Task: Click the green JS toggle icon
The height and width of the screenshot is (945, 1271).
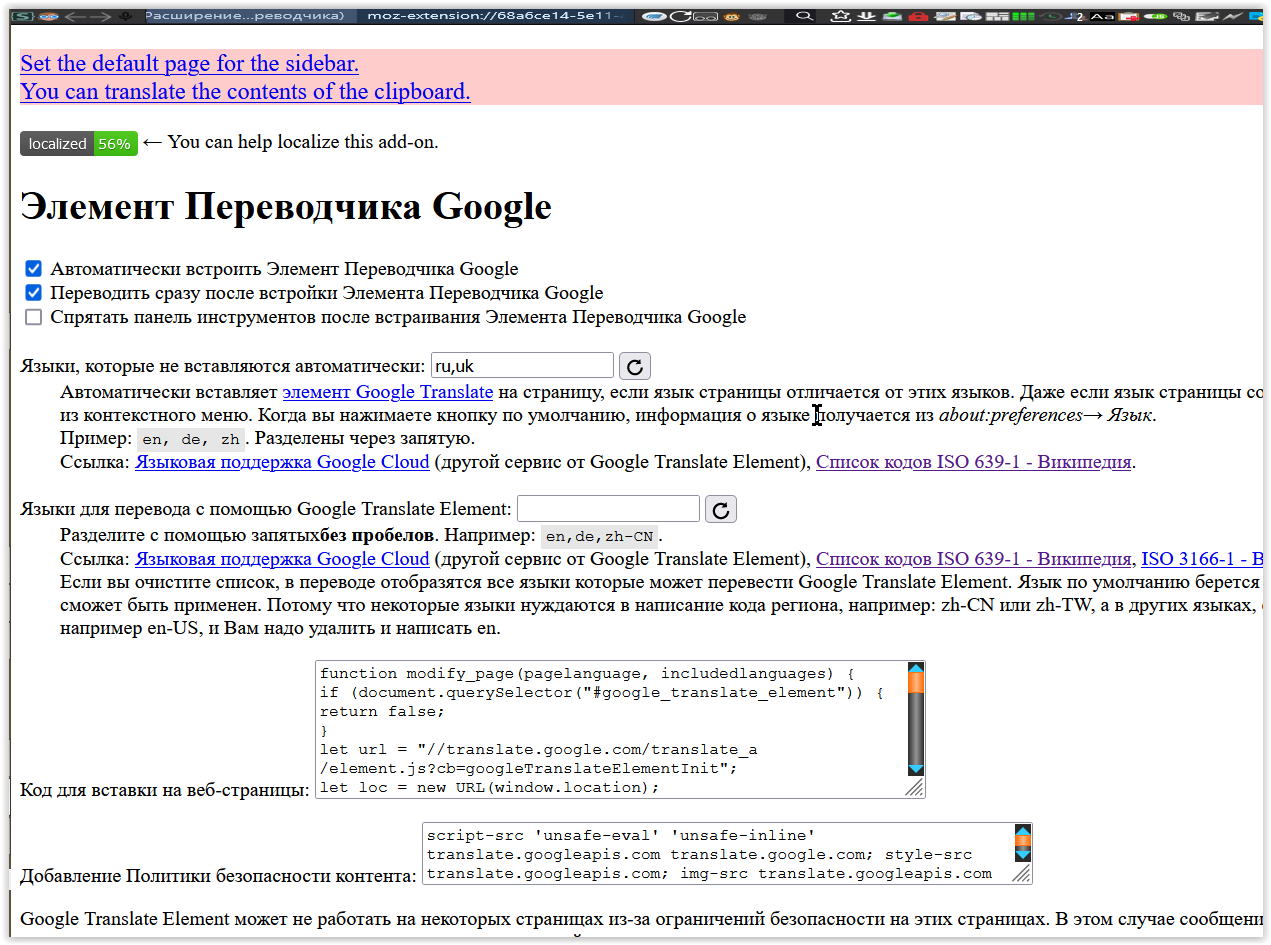Action: (1156, 16)
